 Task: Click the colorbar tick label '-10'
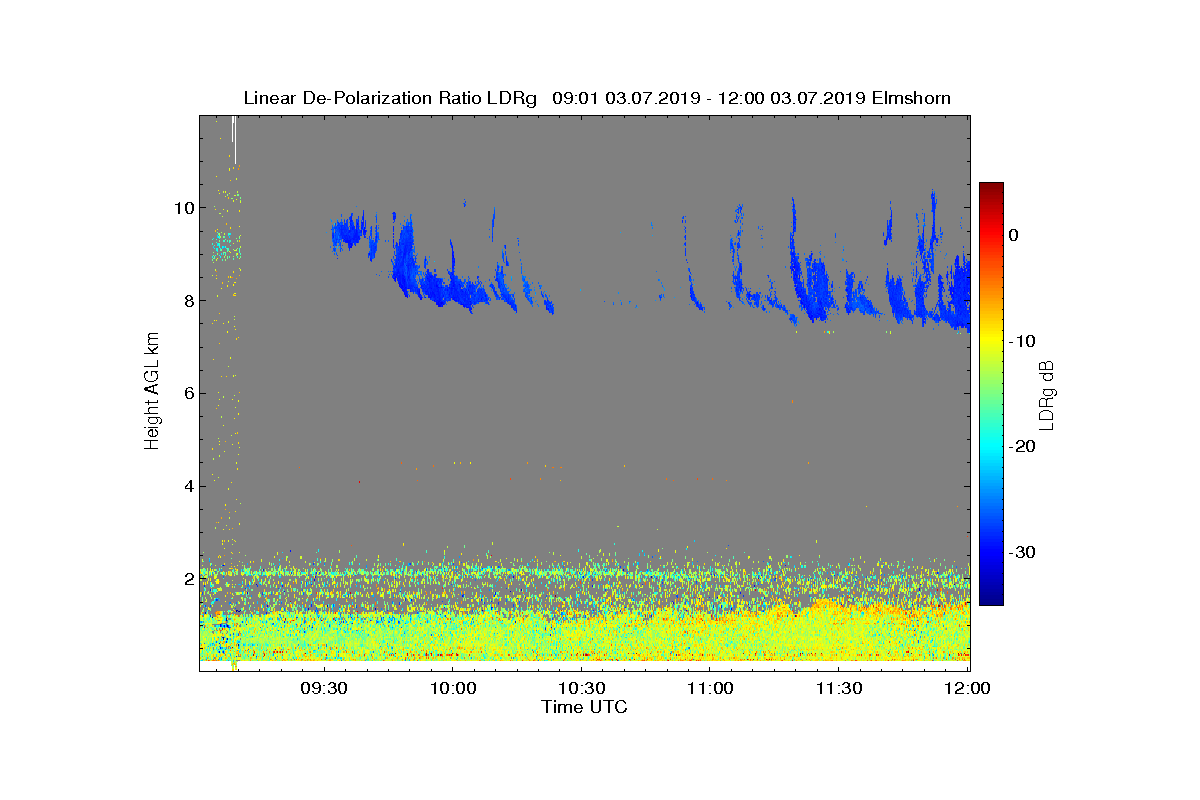tap(1022, 341)
